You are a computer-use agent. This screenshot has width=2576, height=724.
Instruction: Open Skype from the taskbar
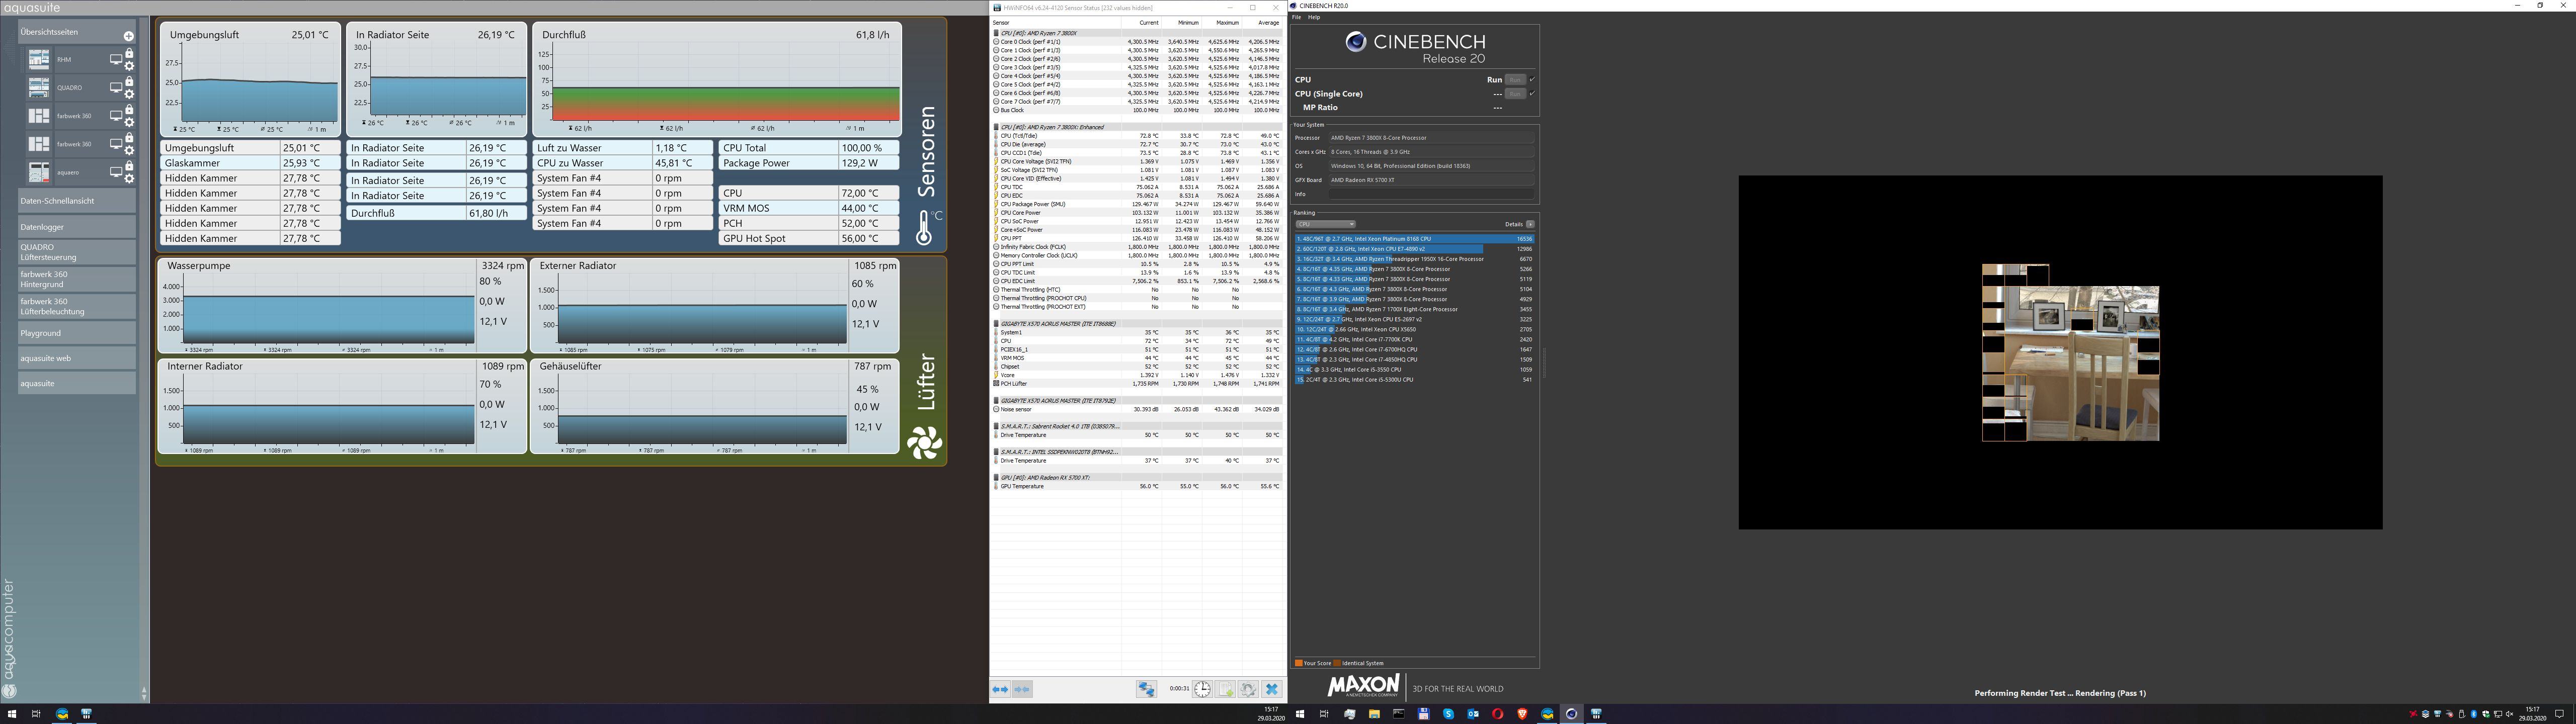click(1448, 714)
